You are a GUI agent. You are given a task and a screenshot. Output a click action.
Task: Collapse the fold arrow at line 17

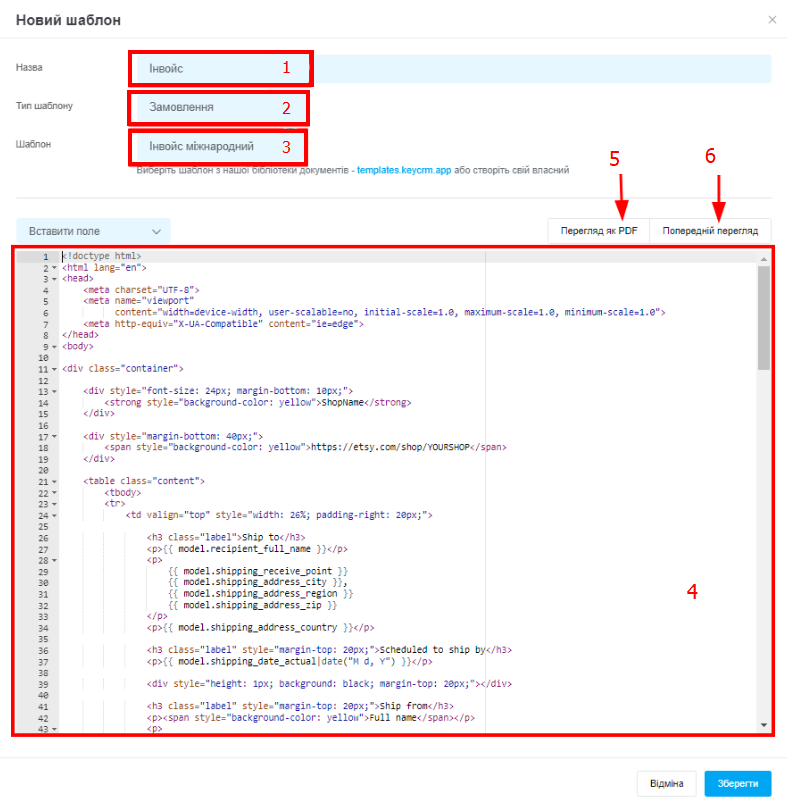(x=54, y=437)
